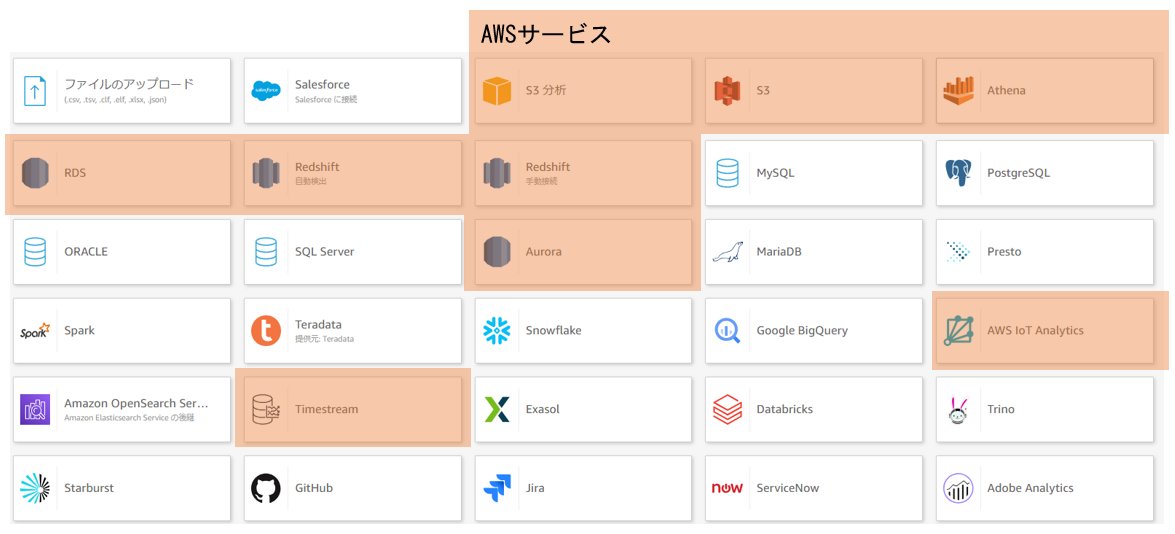Click the Starburst burst logo

(35, 488)
